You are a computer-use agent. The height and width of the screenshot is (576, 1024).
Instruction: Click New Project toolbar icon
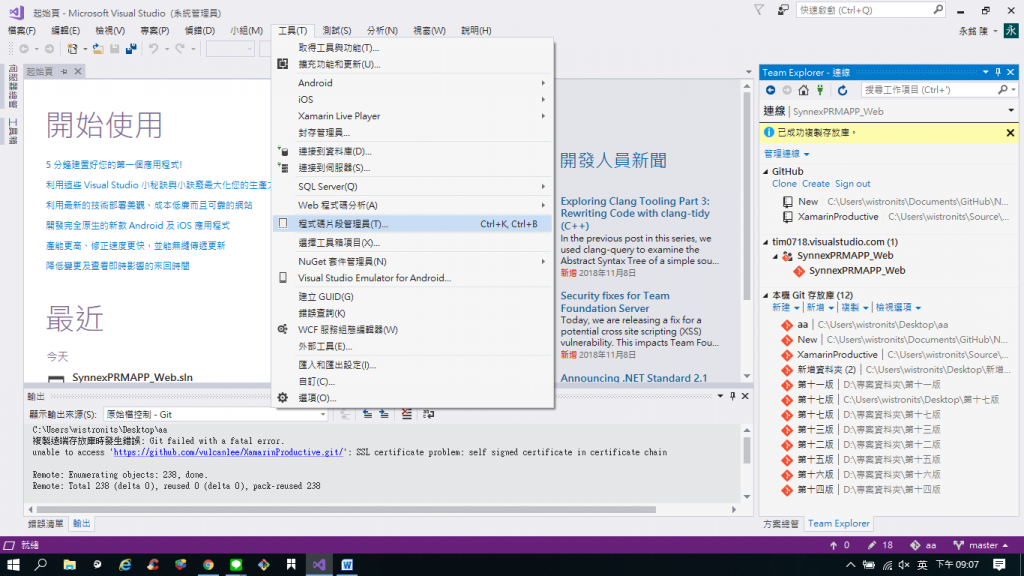pyautogui.click(x=72, y=49)
